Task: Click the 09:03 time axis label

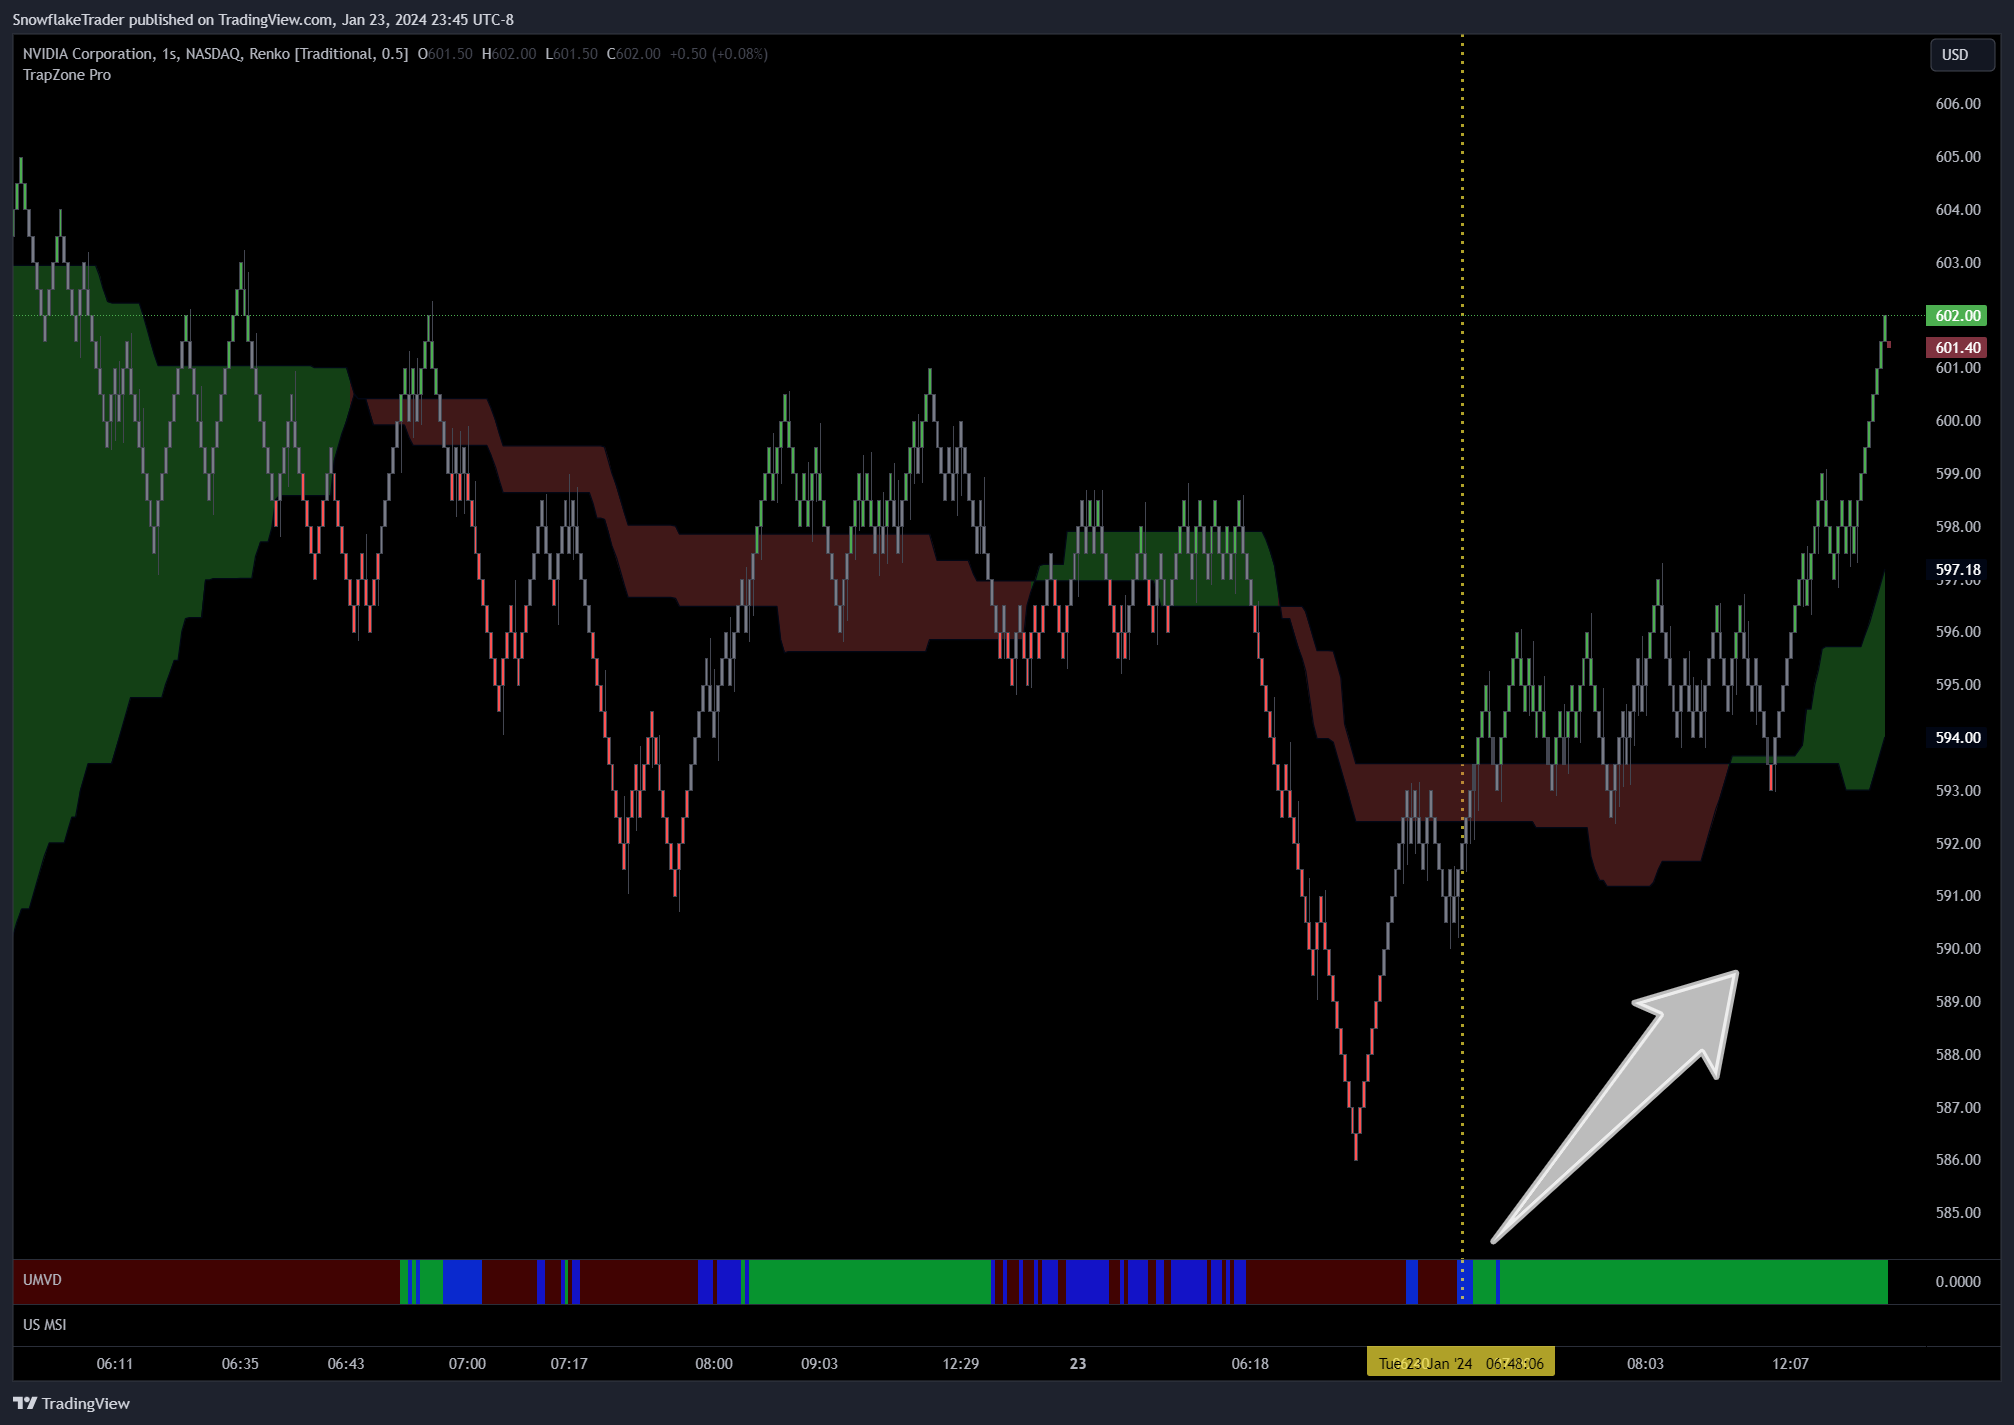Action: pos(819,1363)
